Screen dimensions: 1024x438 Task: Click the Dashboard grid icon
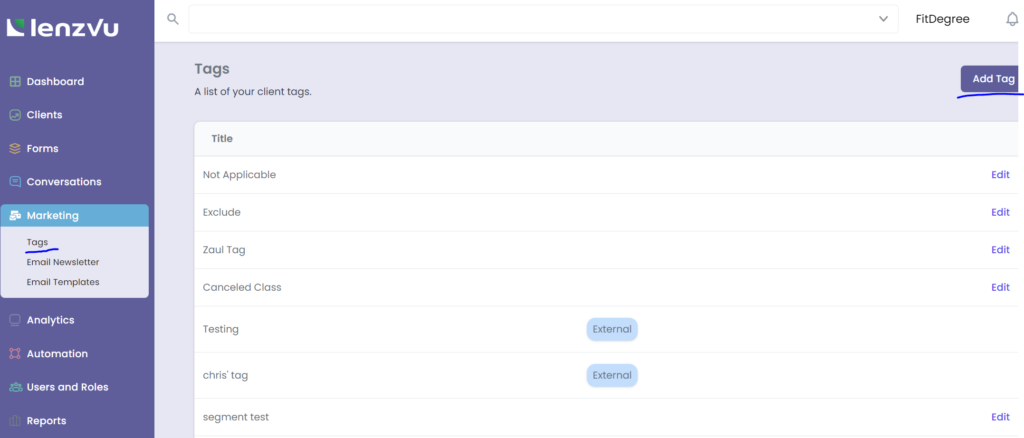[x=15, y=82]
